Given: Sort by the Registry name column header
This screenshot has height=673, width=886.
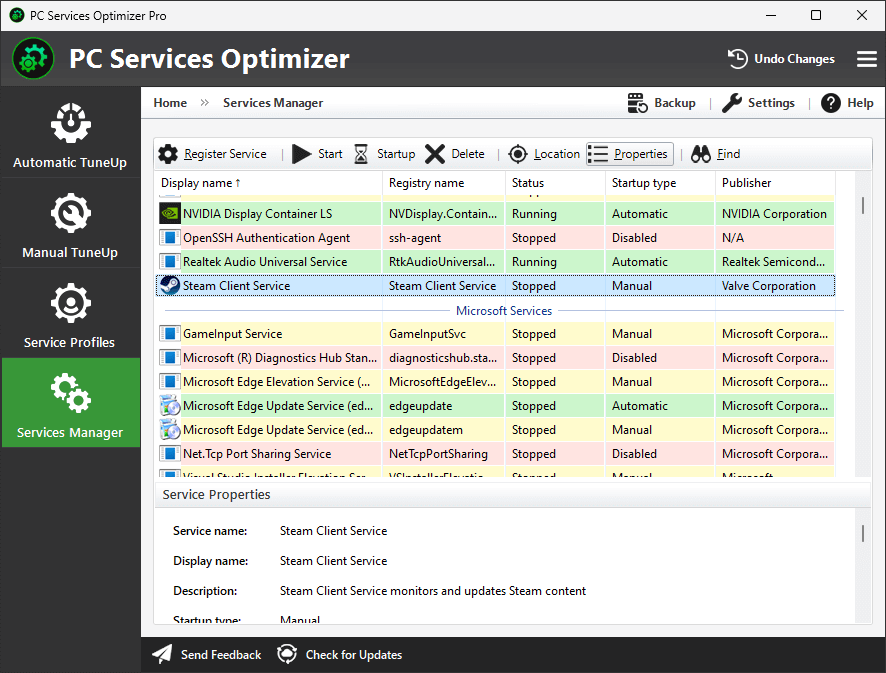Looking at the screenshot, I should (444, 183).
